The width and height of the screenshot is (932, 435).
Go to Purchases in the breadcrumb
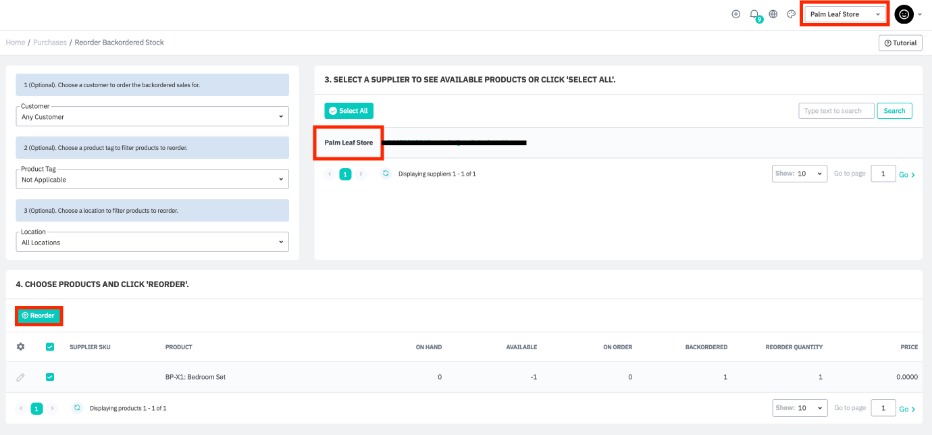pyautogui.click(x=50, y=43)
